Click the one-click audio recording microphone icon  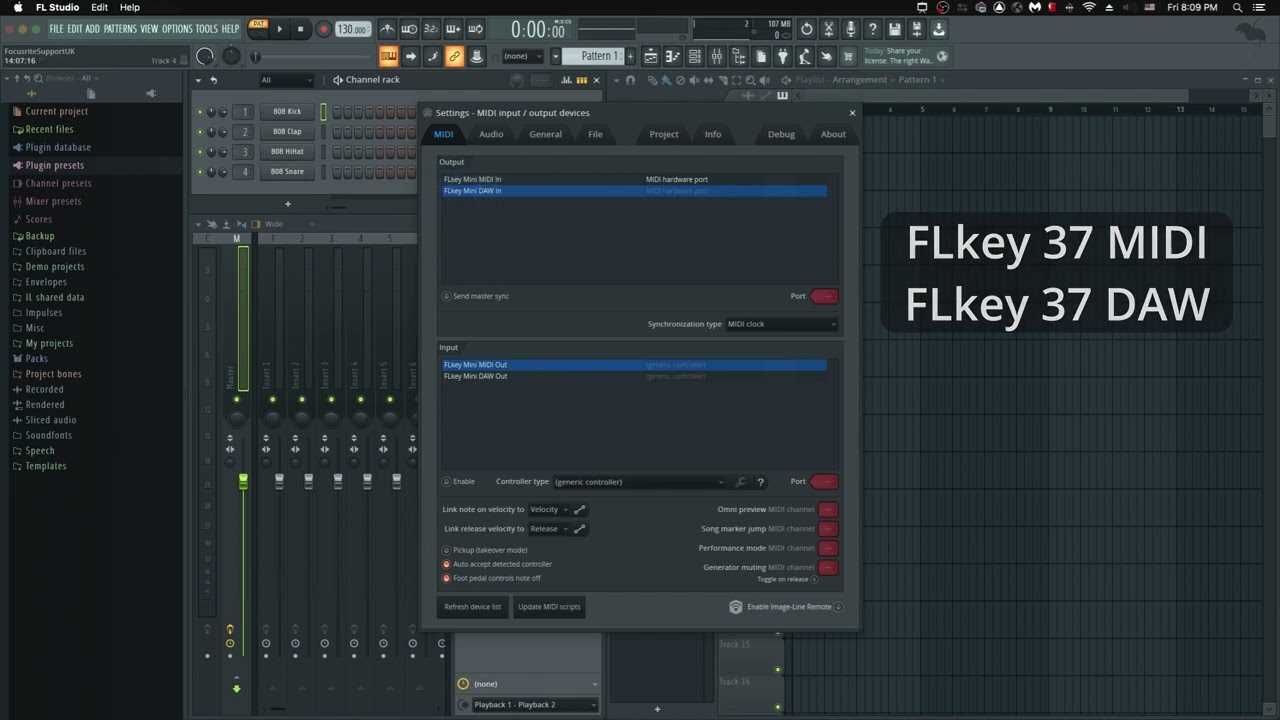(x=850, y=29)
